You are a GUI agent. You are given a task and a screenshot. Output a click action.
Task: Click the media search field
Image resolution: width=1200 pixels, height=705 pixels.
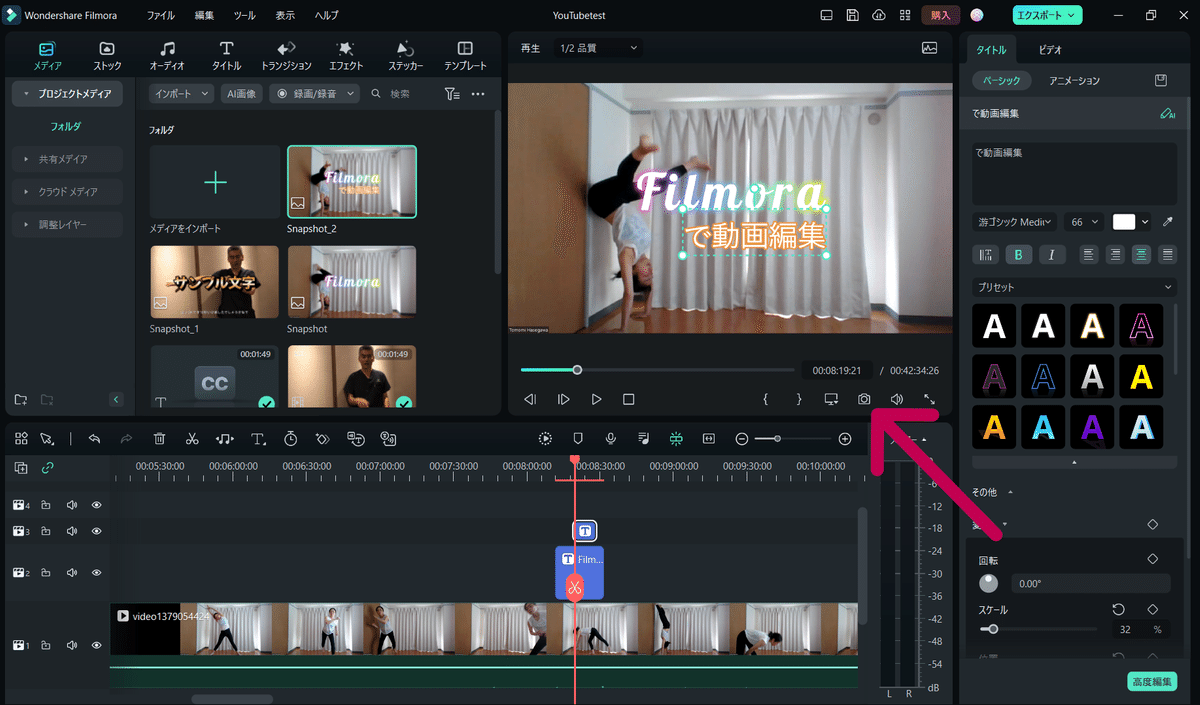(400, 93)
